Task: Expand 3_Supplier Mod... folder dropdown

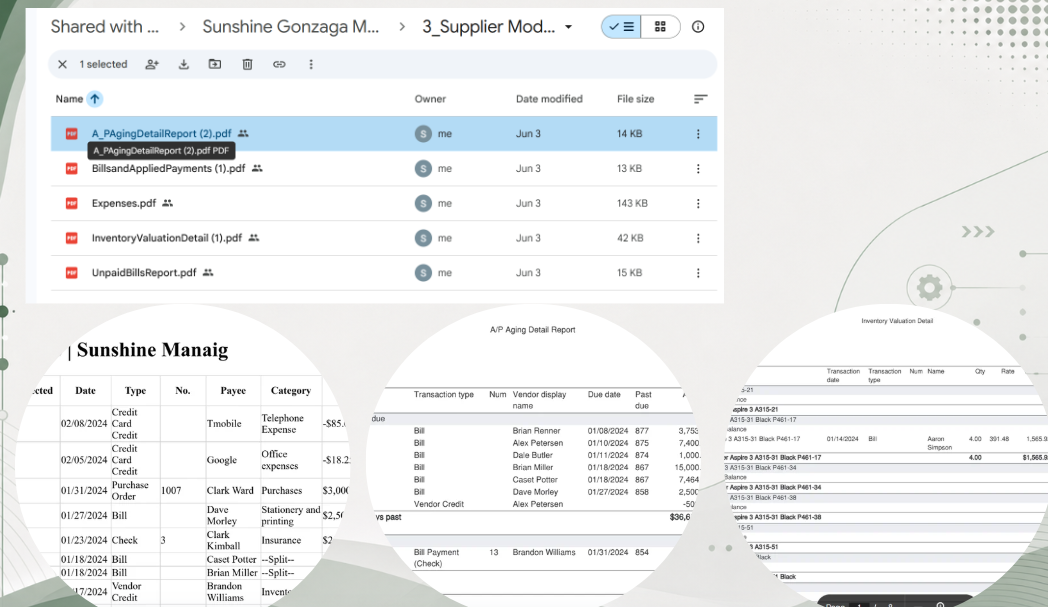Action: click(568, 27)
